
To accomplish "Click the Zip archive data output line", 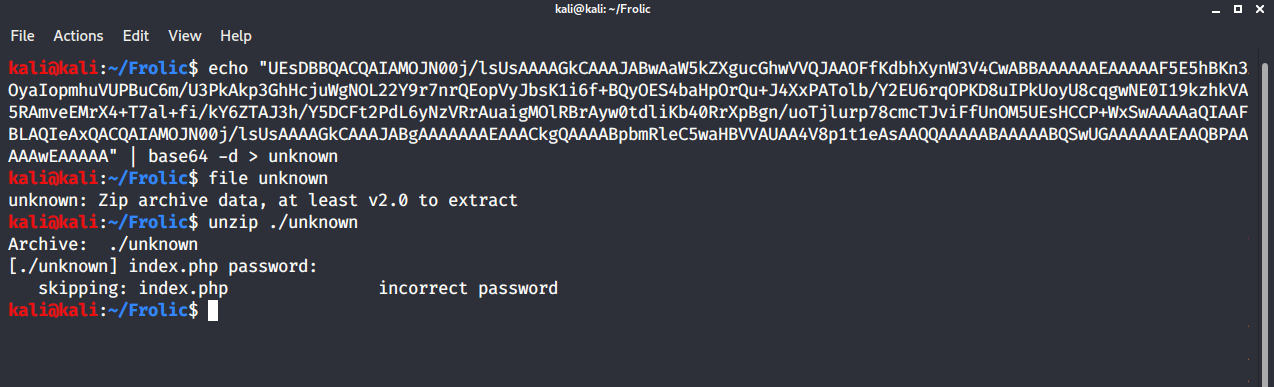I will [263, 201].
